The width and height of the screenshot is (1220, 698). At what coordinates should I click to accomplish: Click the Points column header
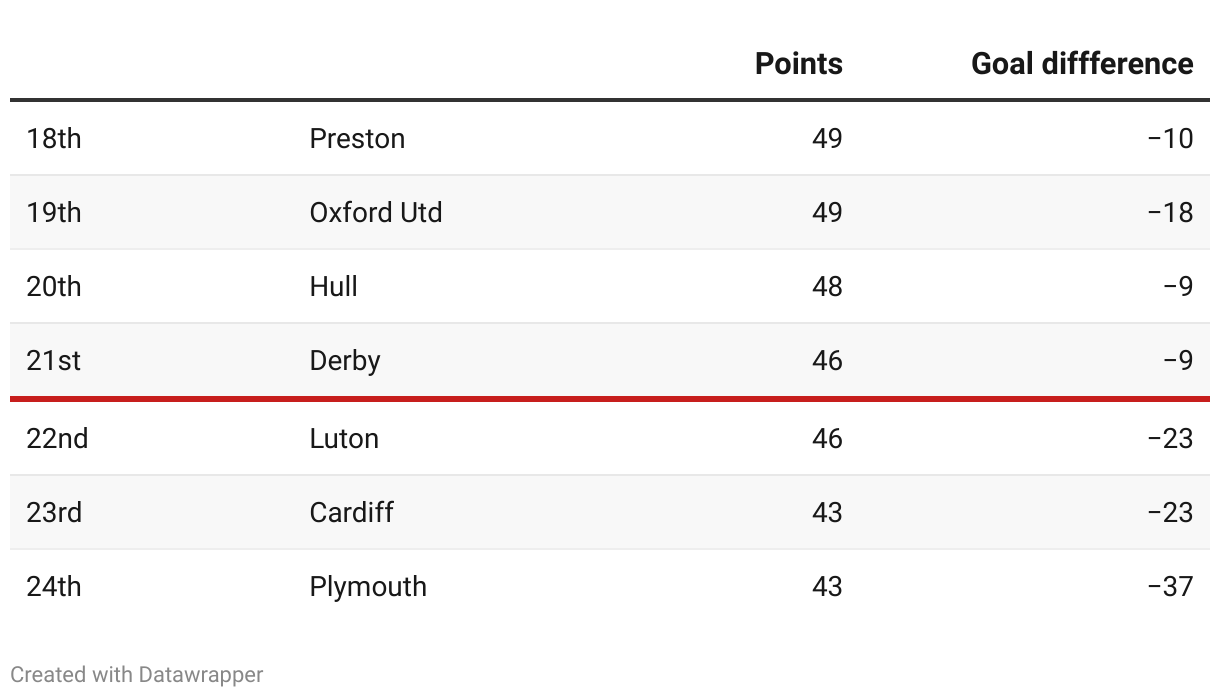click(798, 64)
